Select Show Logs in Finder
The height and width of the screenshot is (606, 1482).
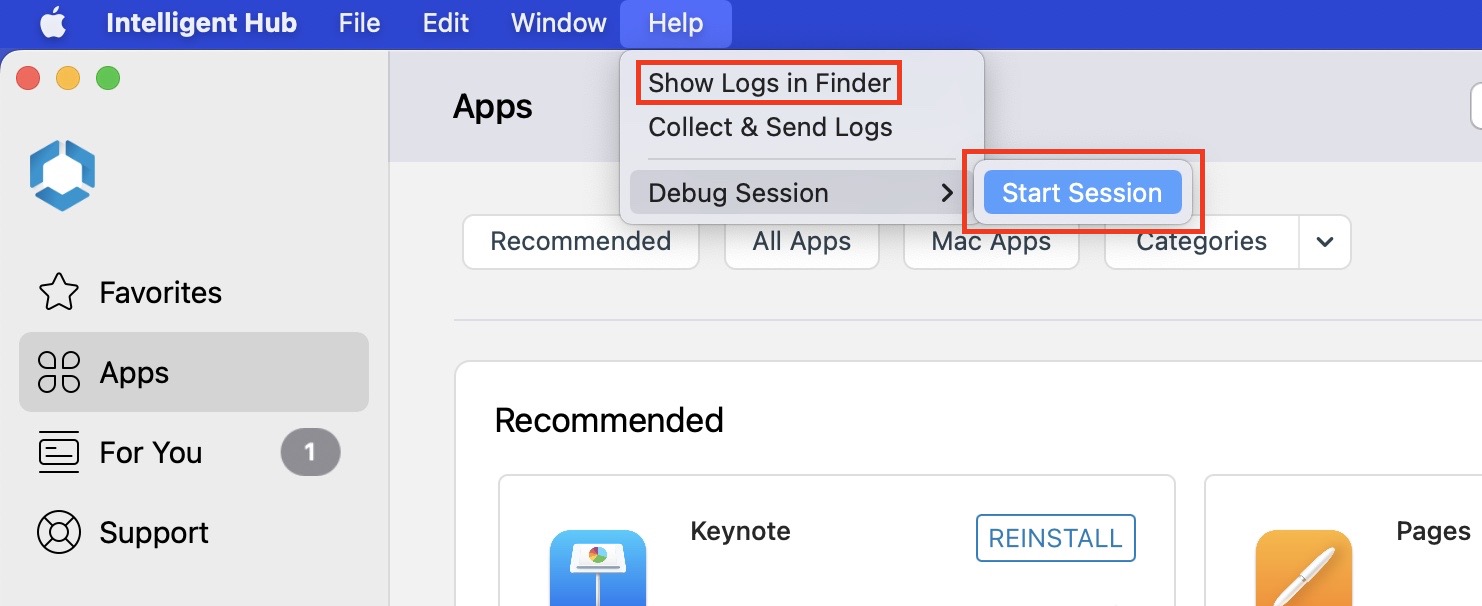tap(768, 83)
